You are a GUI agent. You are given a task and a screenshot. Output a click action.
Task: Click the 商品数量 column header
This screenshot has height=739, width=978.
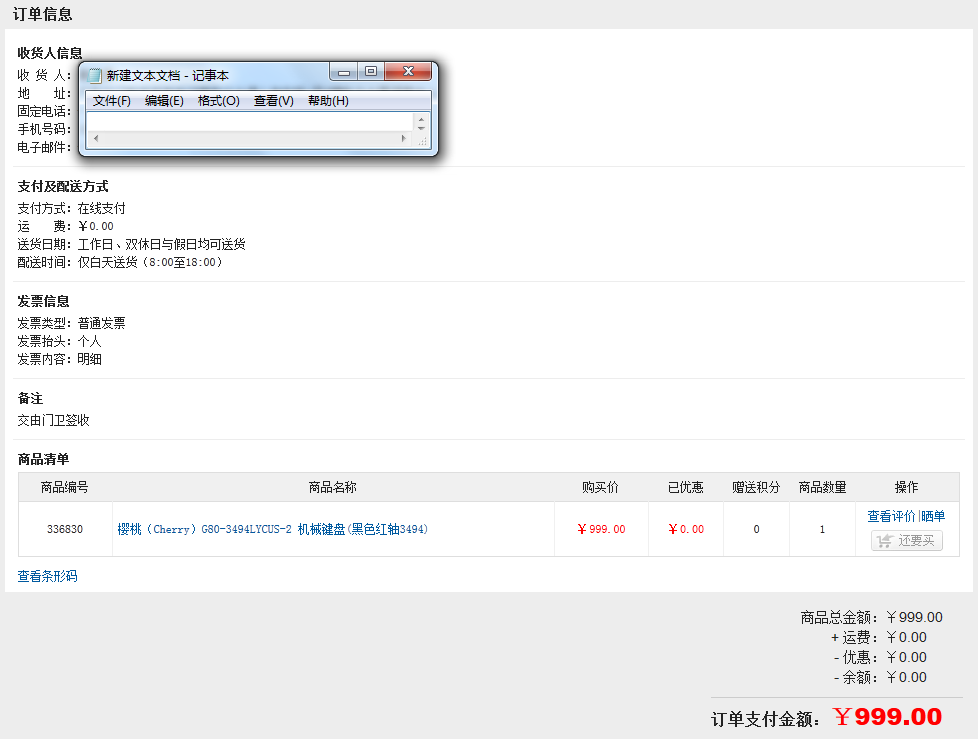pos(822,487)
